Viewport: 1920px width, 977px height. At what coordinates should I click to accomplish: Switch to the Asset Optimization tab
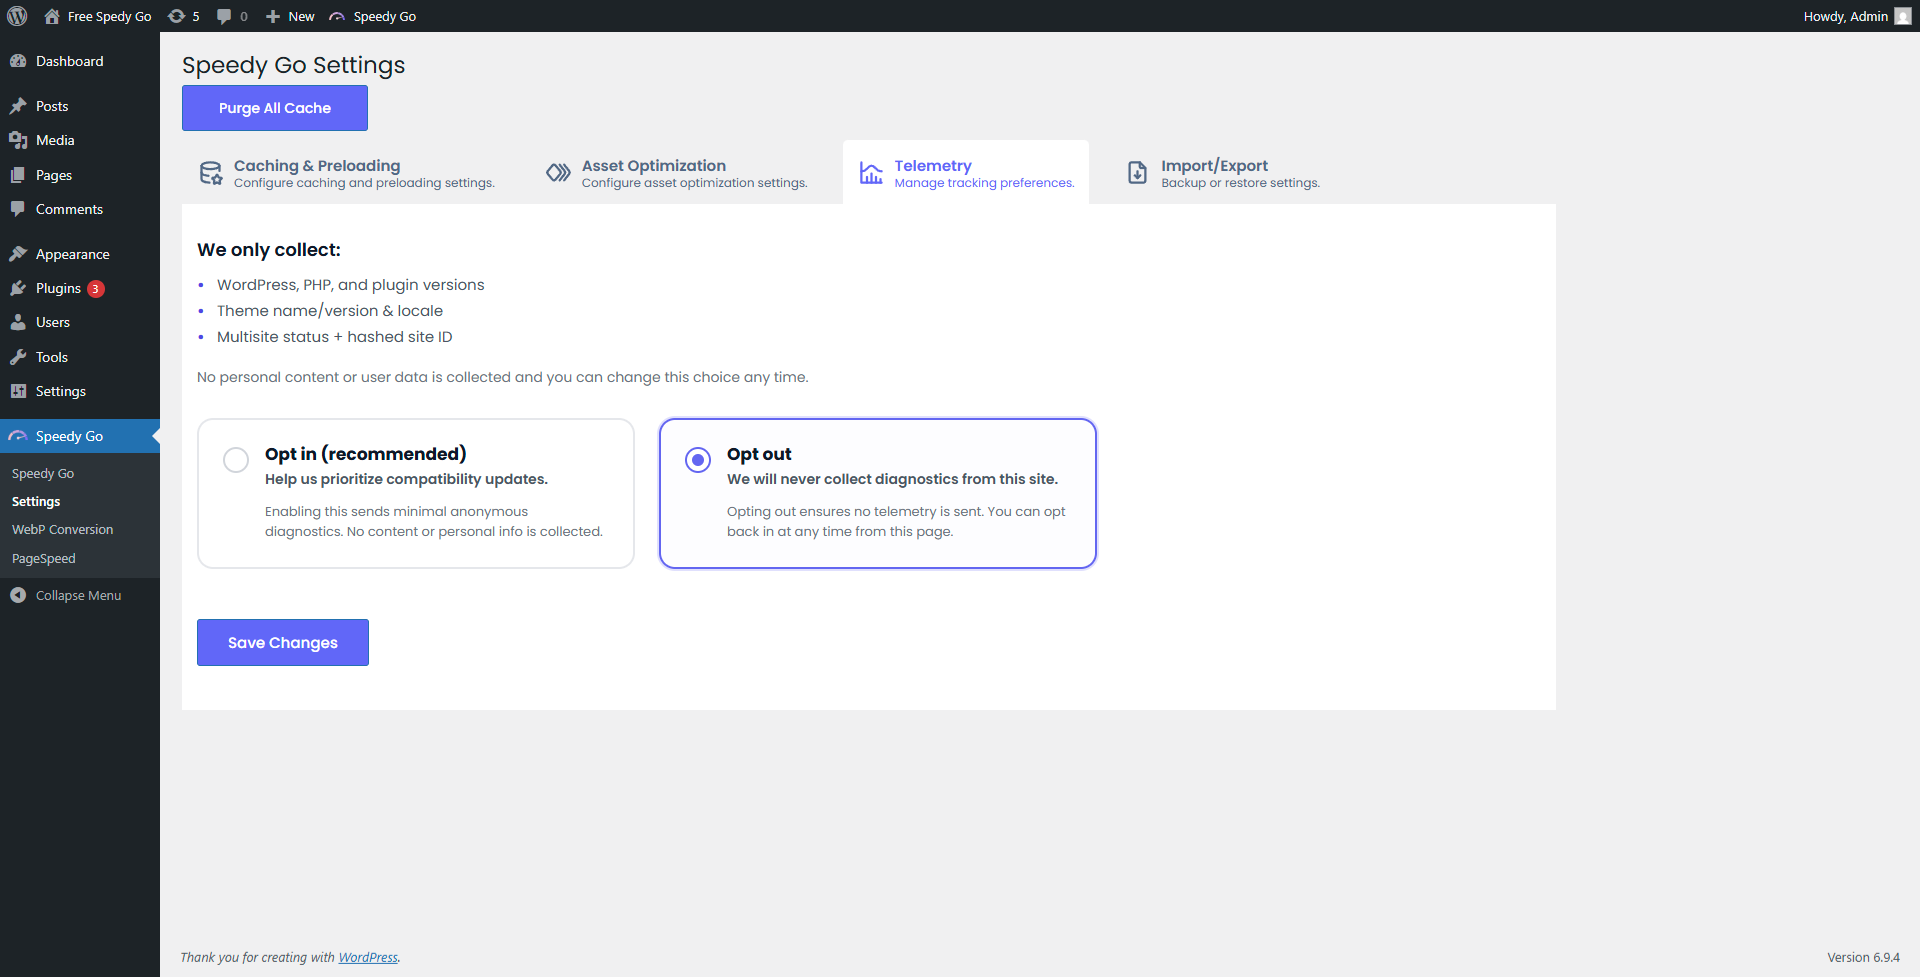coord(677,173)
